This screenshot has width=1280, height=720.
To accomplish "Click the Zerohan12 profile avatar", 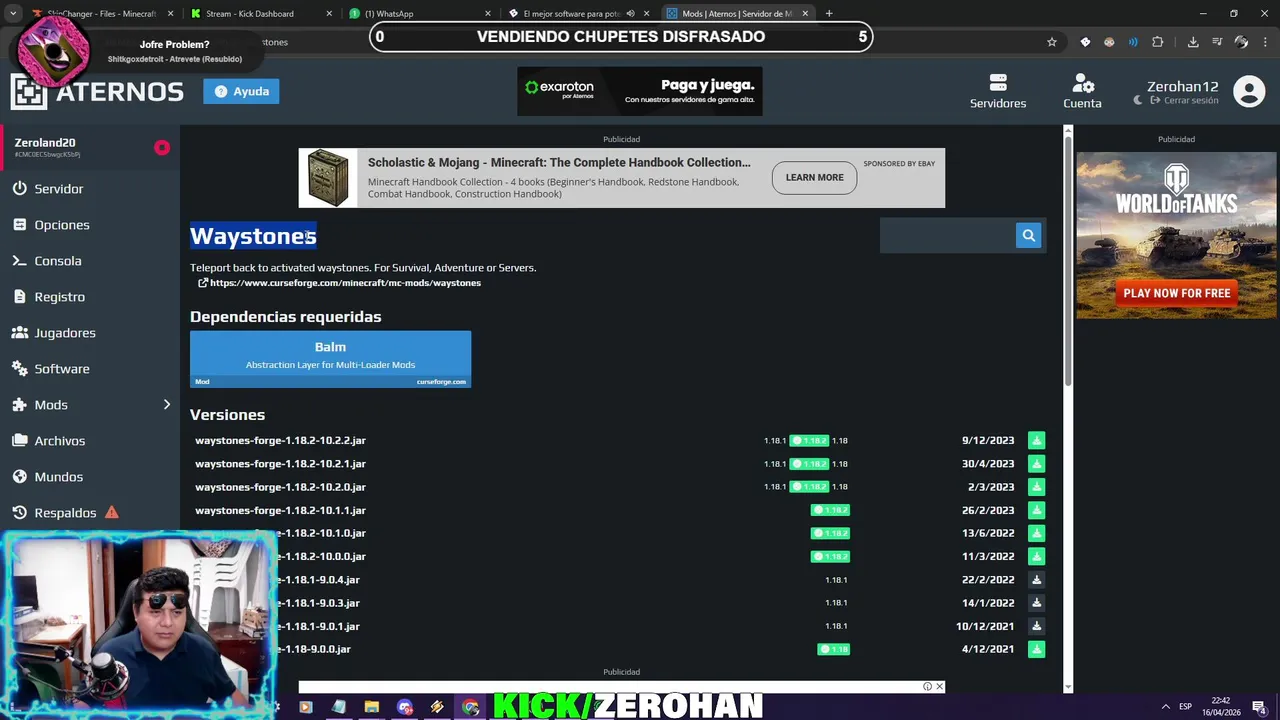I will coord(1249,91).
